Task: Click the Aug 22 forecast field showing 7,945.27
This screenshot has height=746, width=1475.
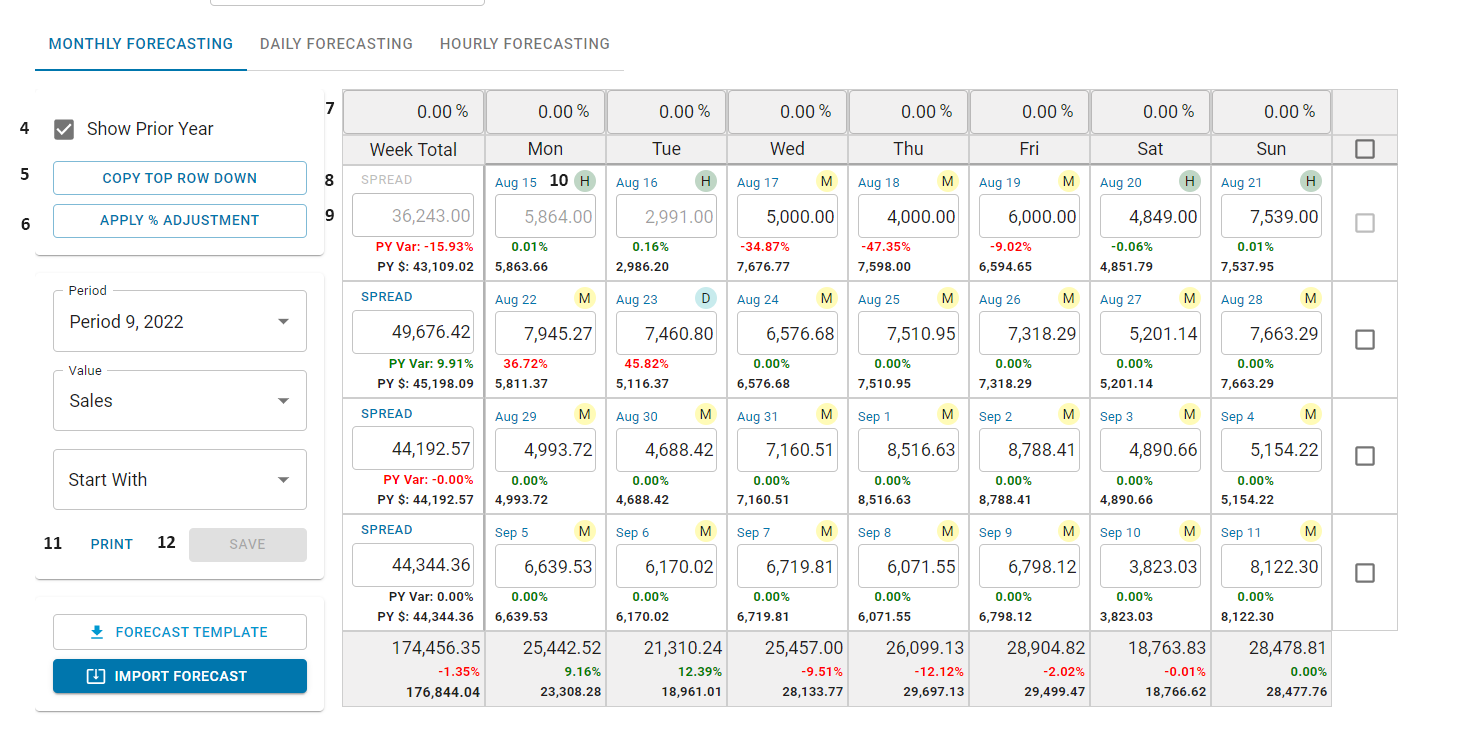Action: click(545, 333)
